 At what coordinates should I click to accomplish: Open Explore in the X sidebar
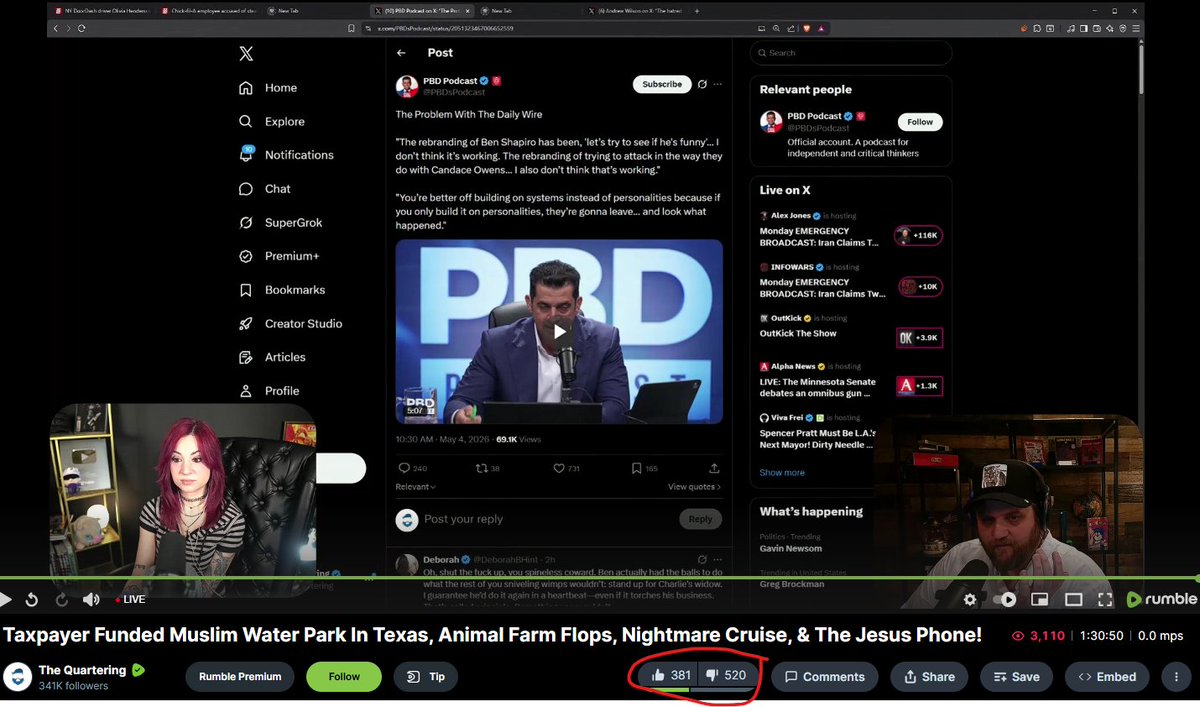click(x=271, y=121)
